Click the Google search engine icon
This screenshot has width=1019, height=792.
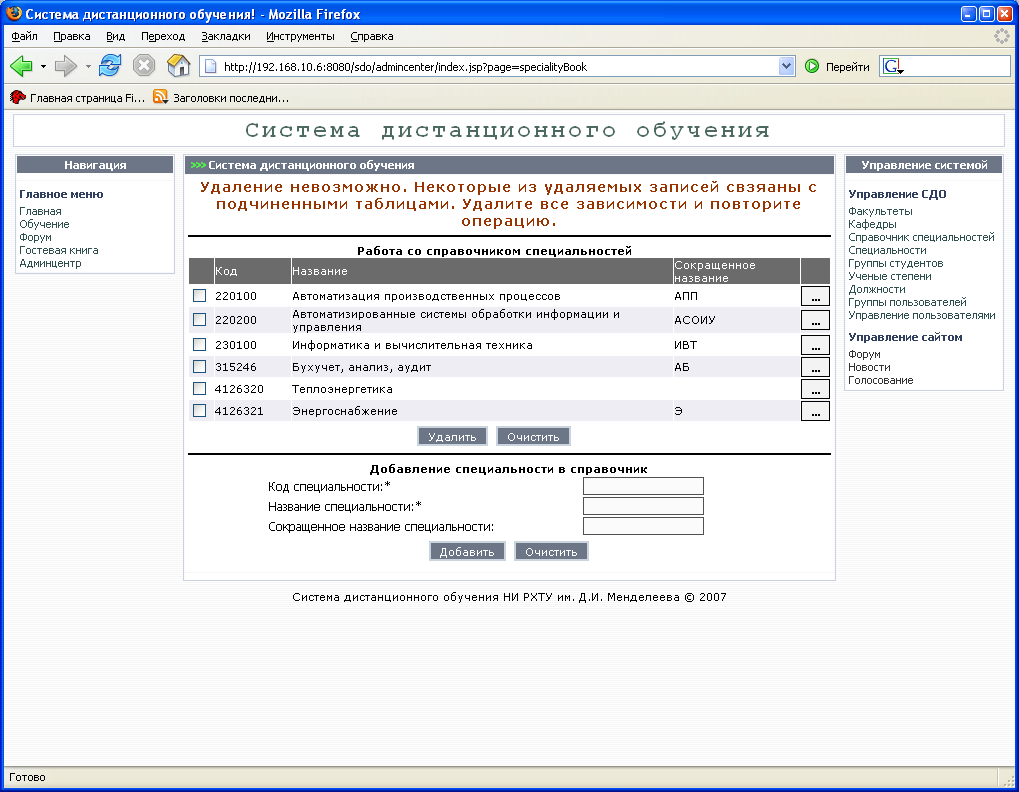pyautogui.click(x=893, y=66)
